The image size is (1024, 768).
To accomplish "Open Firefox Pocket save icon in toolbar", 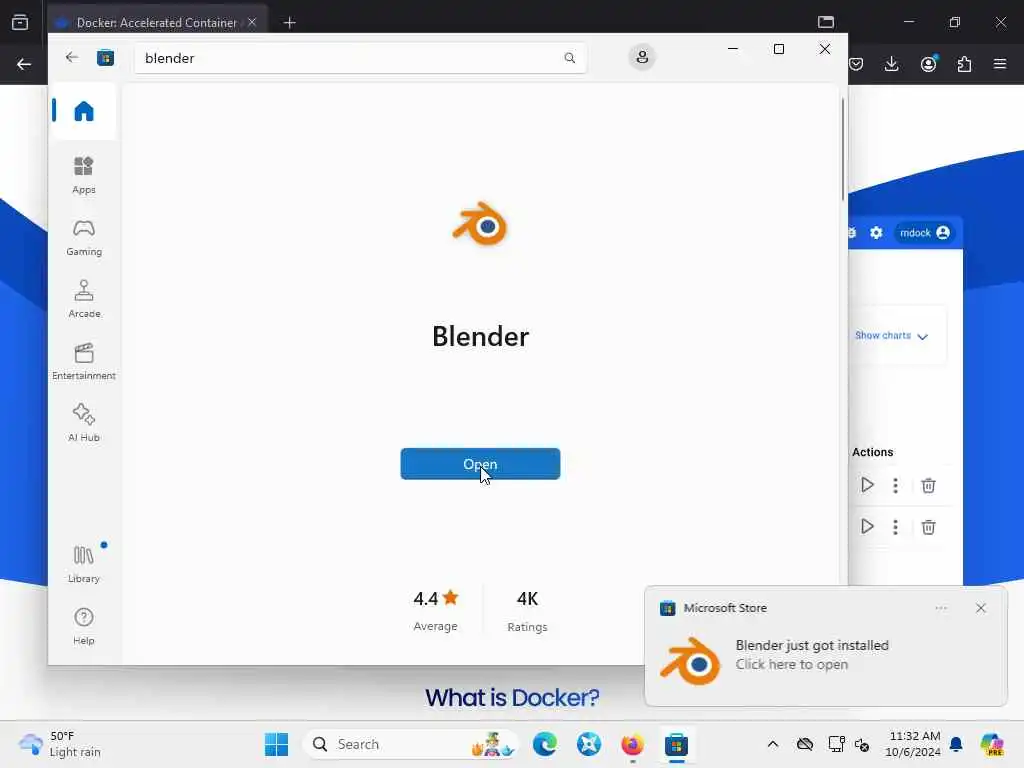I will click(x=856, y=64).
